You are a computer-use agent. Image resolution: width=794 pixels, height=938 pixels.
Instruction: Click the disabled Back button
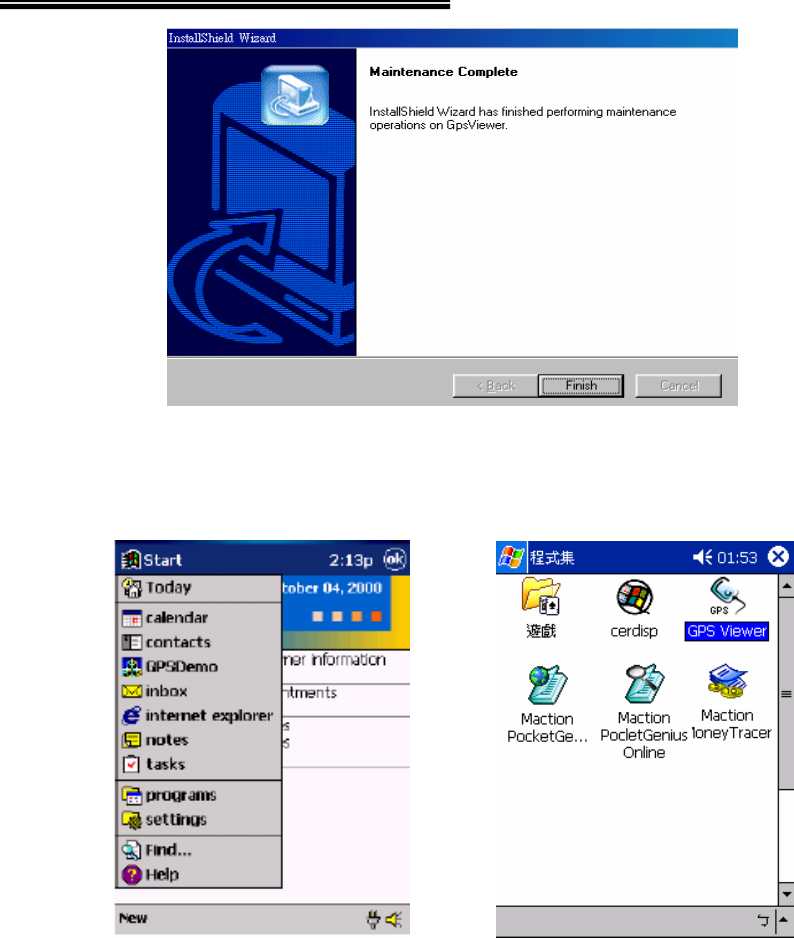(x=495, y=386)
